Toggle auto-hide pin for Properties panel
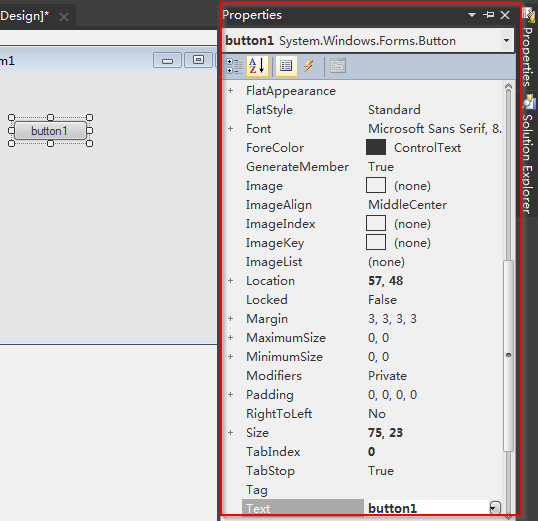The image size is (538, 521). [489, 15]
